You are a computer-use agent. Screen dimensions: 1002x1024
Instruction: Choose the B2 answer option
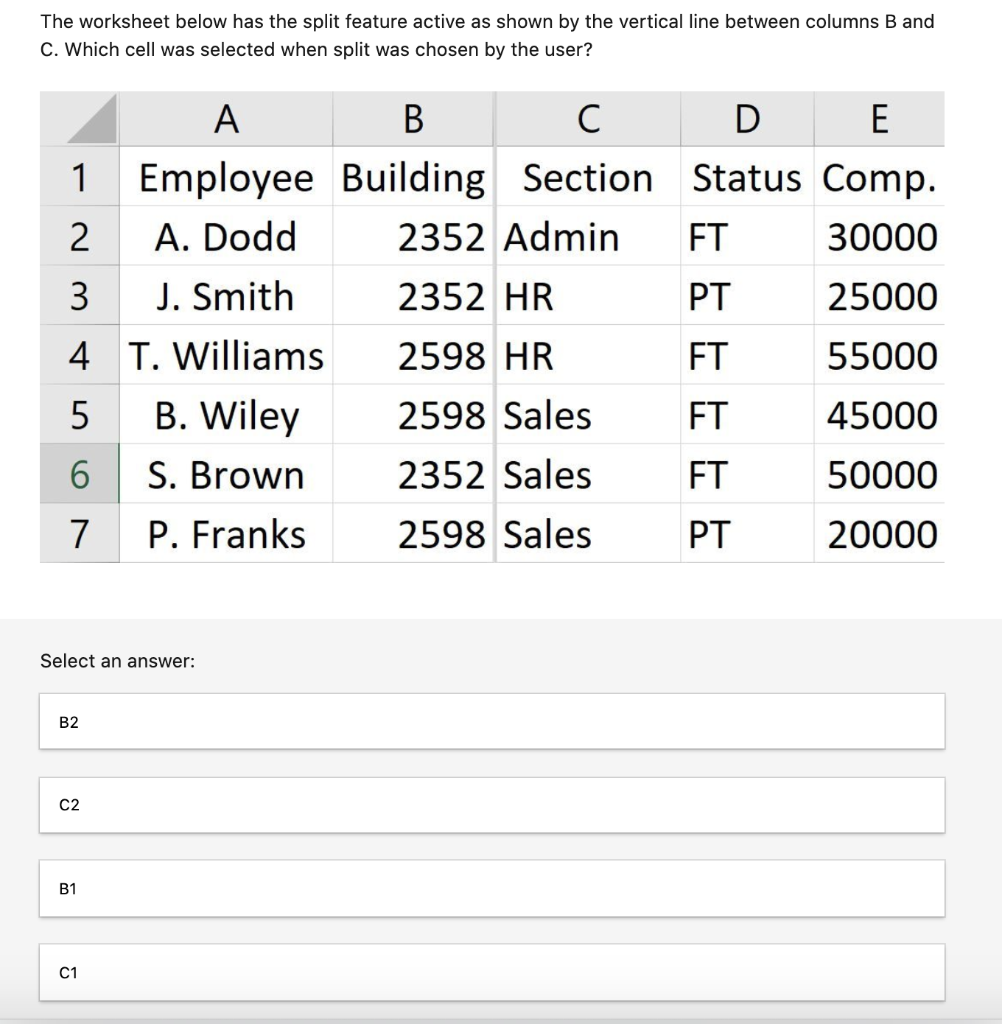point(491,721)
